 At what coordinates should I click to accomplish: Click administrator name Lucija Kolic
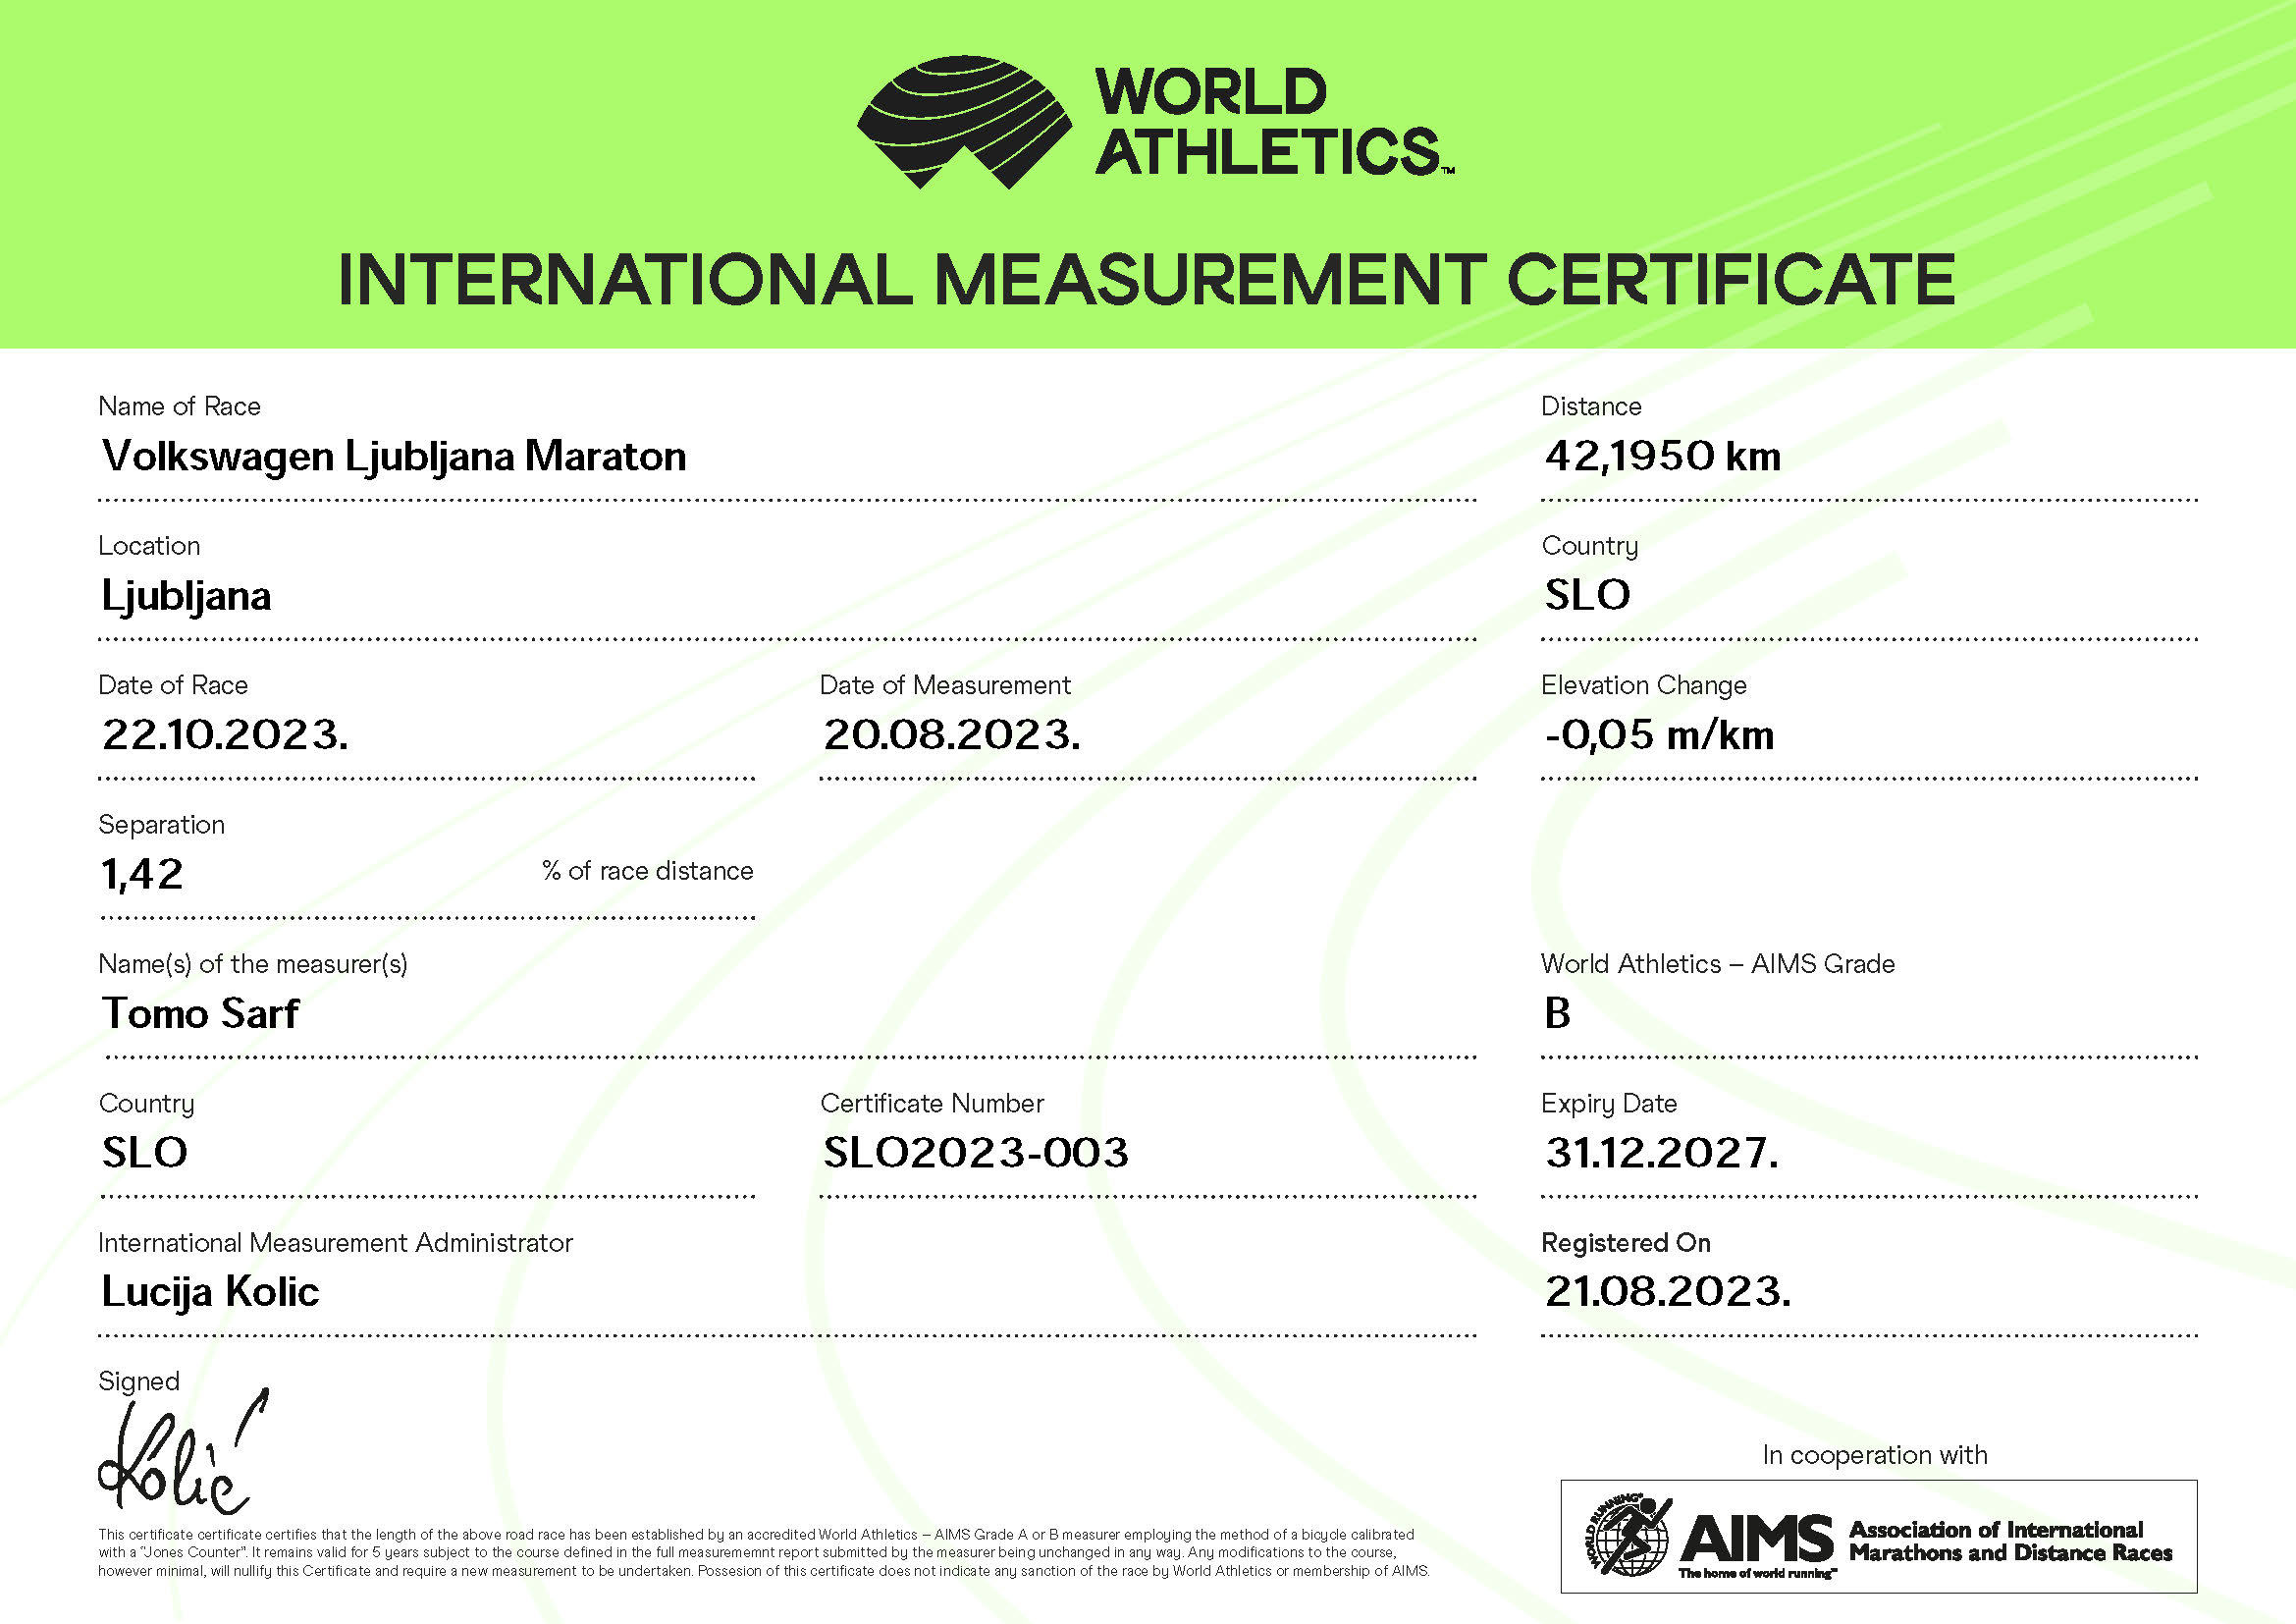pyautogui.click(x=210, y=1292)
